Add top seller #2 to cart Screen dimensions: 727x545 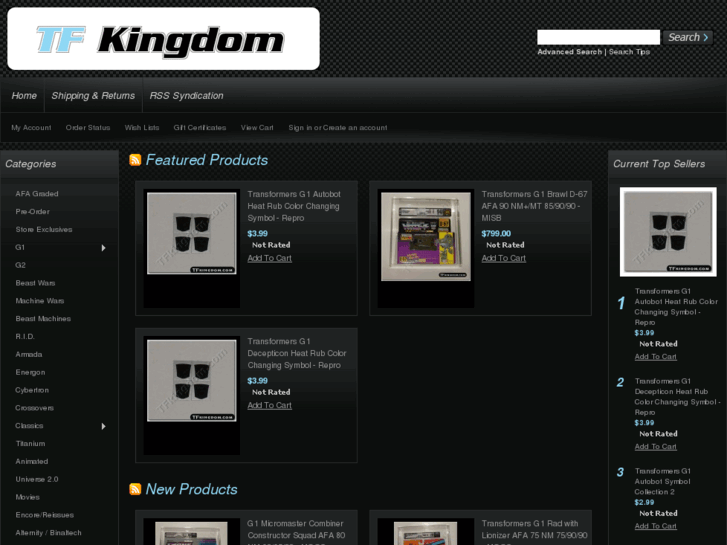coord(656,447)
